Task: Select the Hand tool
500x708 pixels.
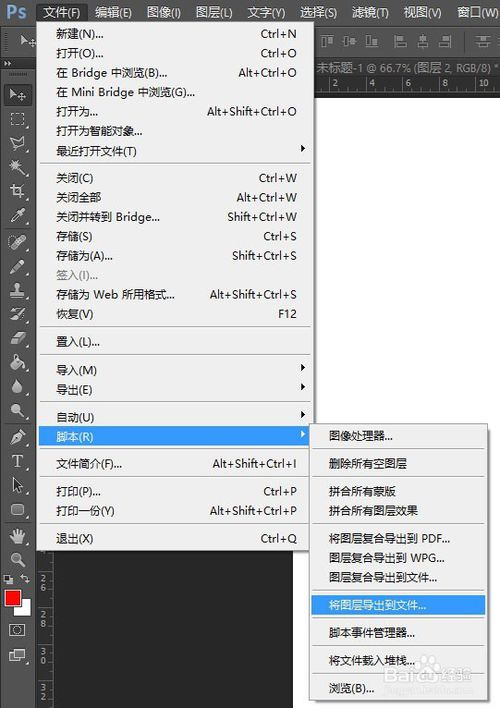Action: coord(18,536)
